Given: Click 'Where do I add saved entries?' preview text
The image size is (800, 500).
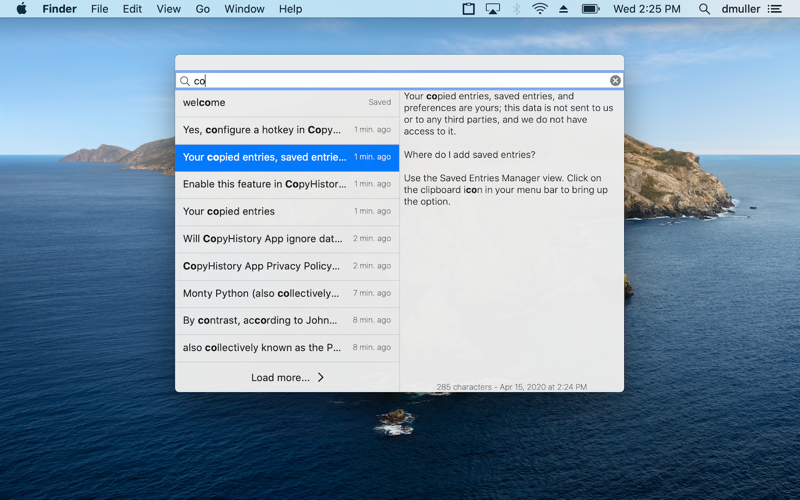Looking at the screenshot, I should (469, 155).
